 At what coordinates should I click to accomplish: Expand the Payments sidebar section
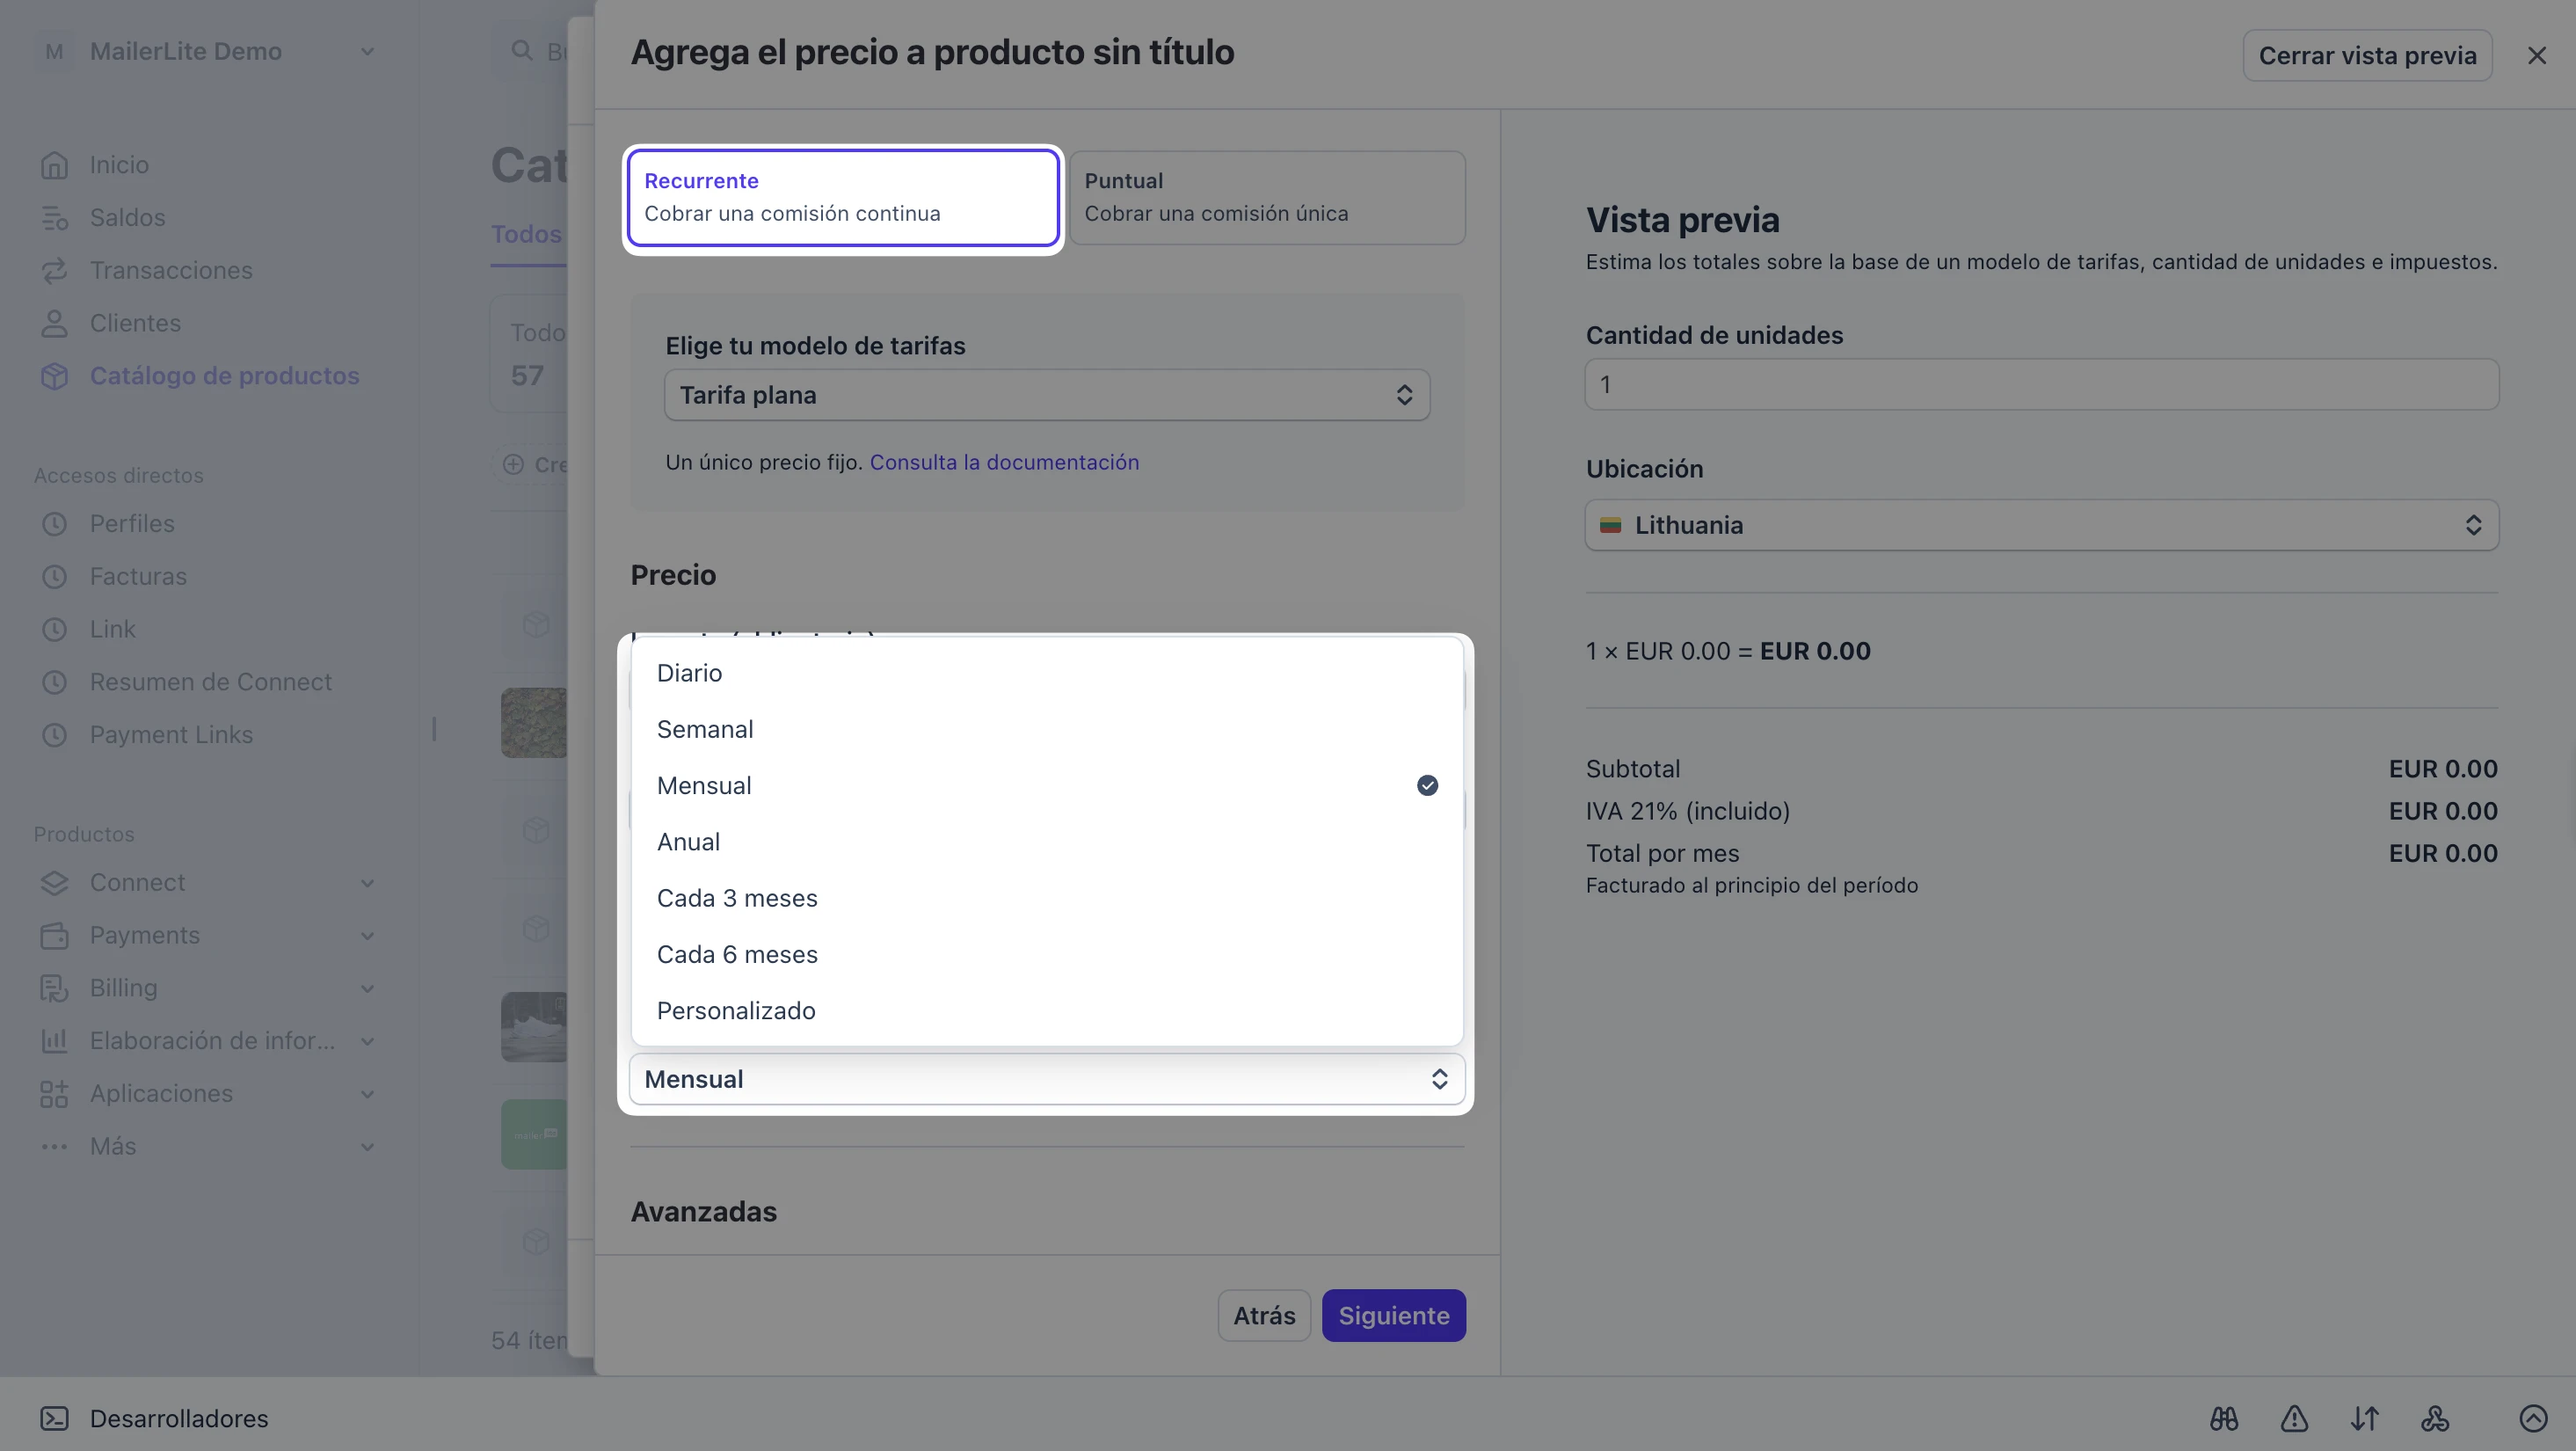point(207,935)
